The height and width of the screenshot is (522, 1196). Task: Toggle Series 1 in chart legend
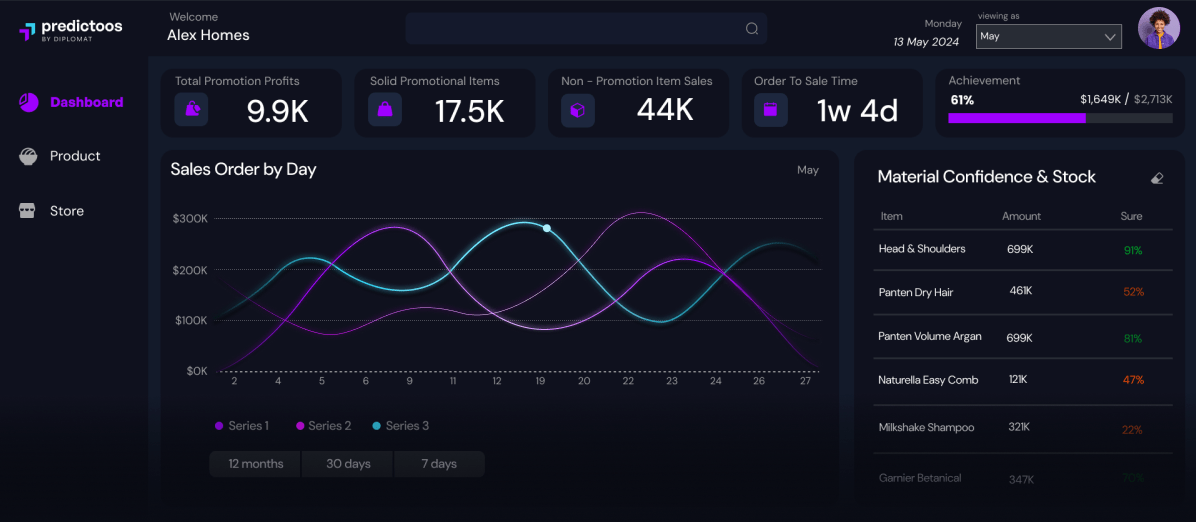pyautogui.click(x=242, y=426)
